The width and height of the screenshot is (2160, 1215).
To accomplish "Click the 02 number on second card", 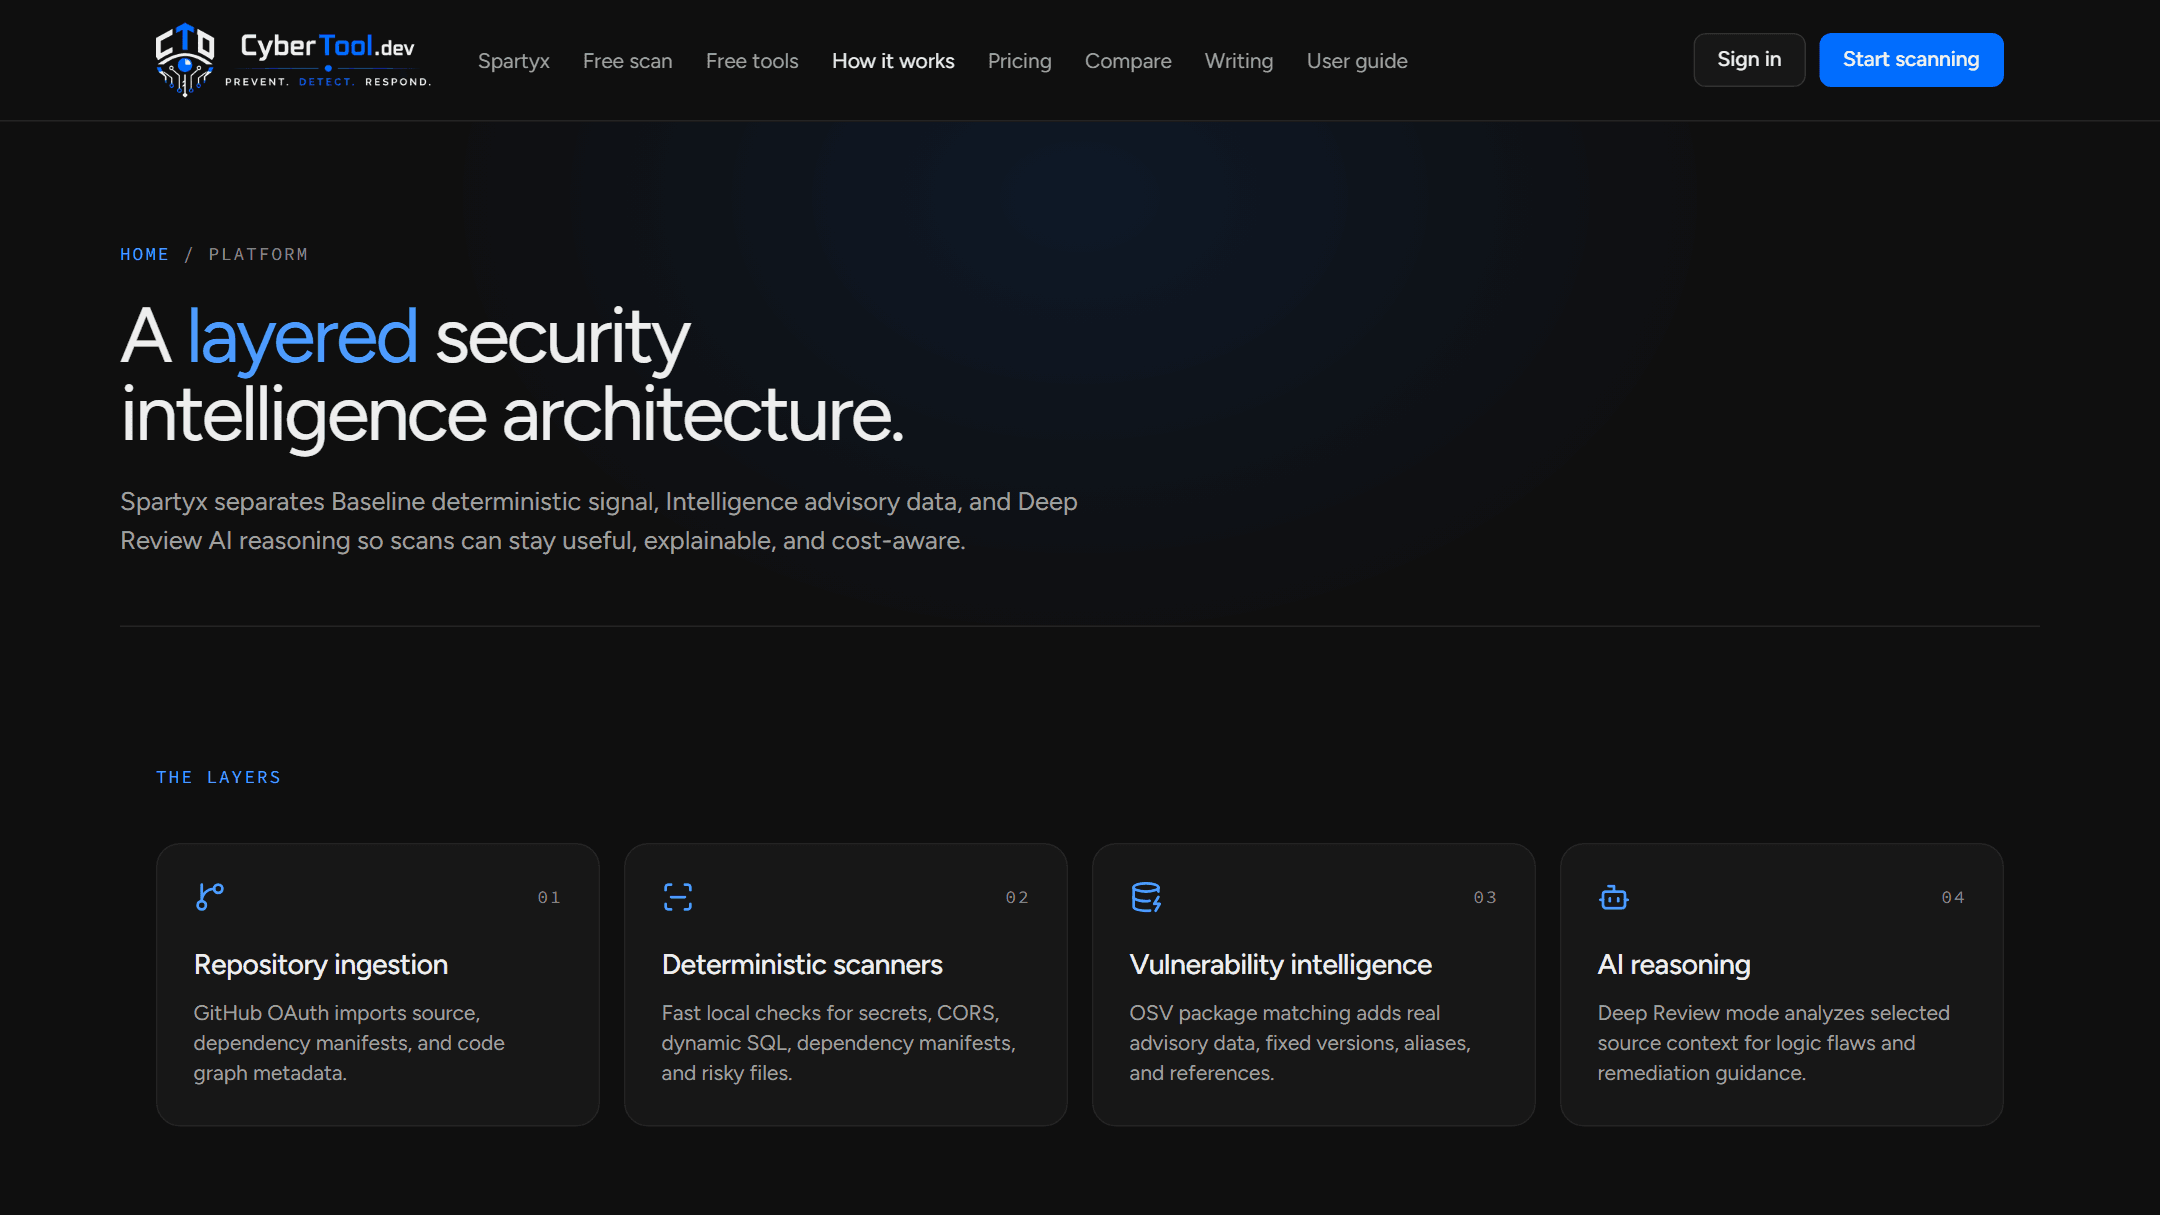I will point(1017,898).
